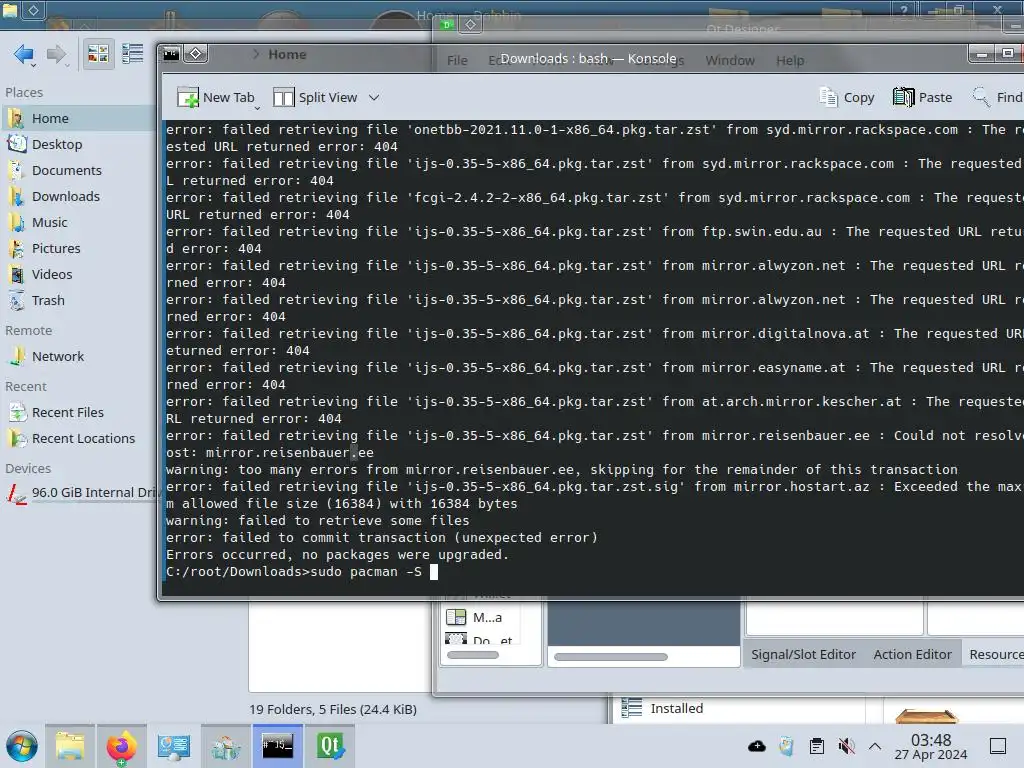This screenshot has height=768, width=1024.
Task: Click the tray icon next to the cloud icon
Action: coord(786,746)
